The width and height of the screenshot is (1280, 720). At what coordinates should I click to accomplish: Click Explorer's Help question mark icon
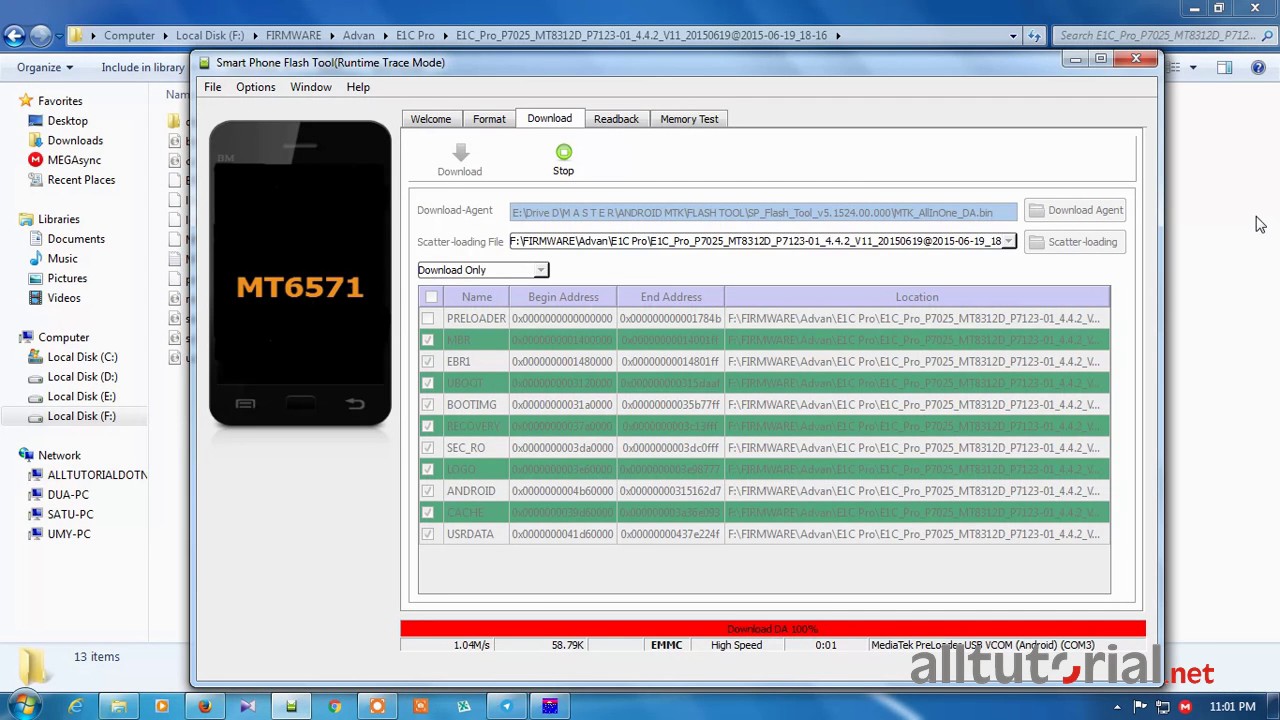[1258, 67]
